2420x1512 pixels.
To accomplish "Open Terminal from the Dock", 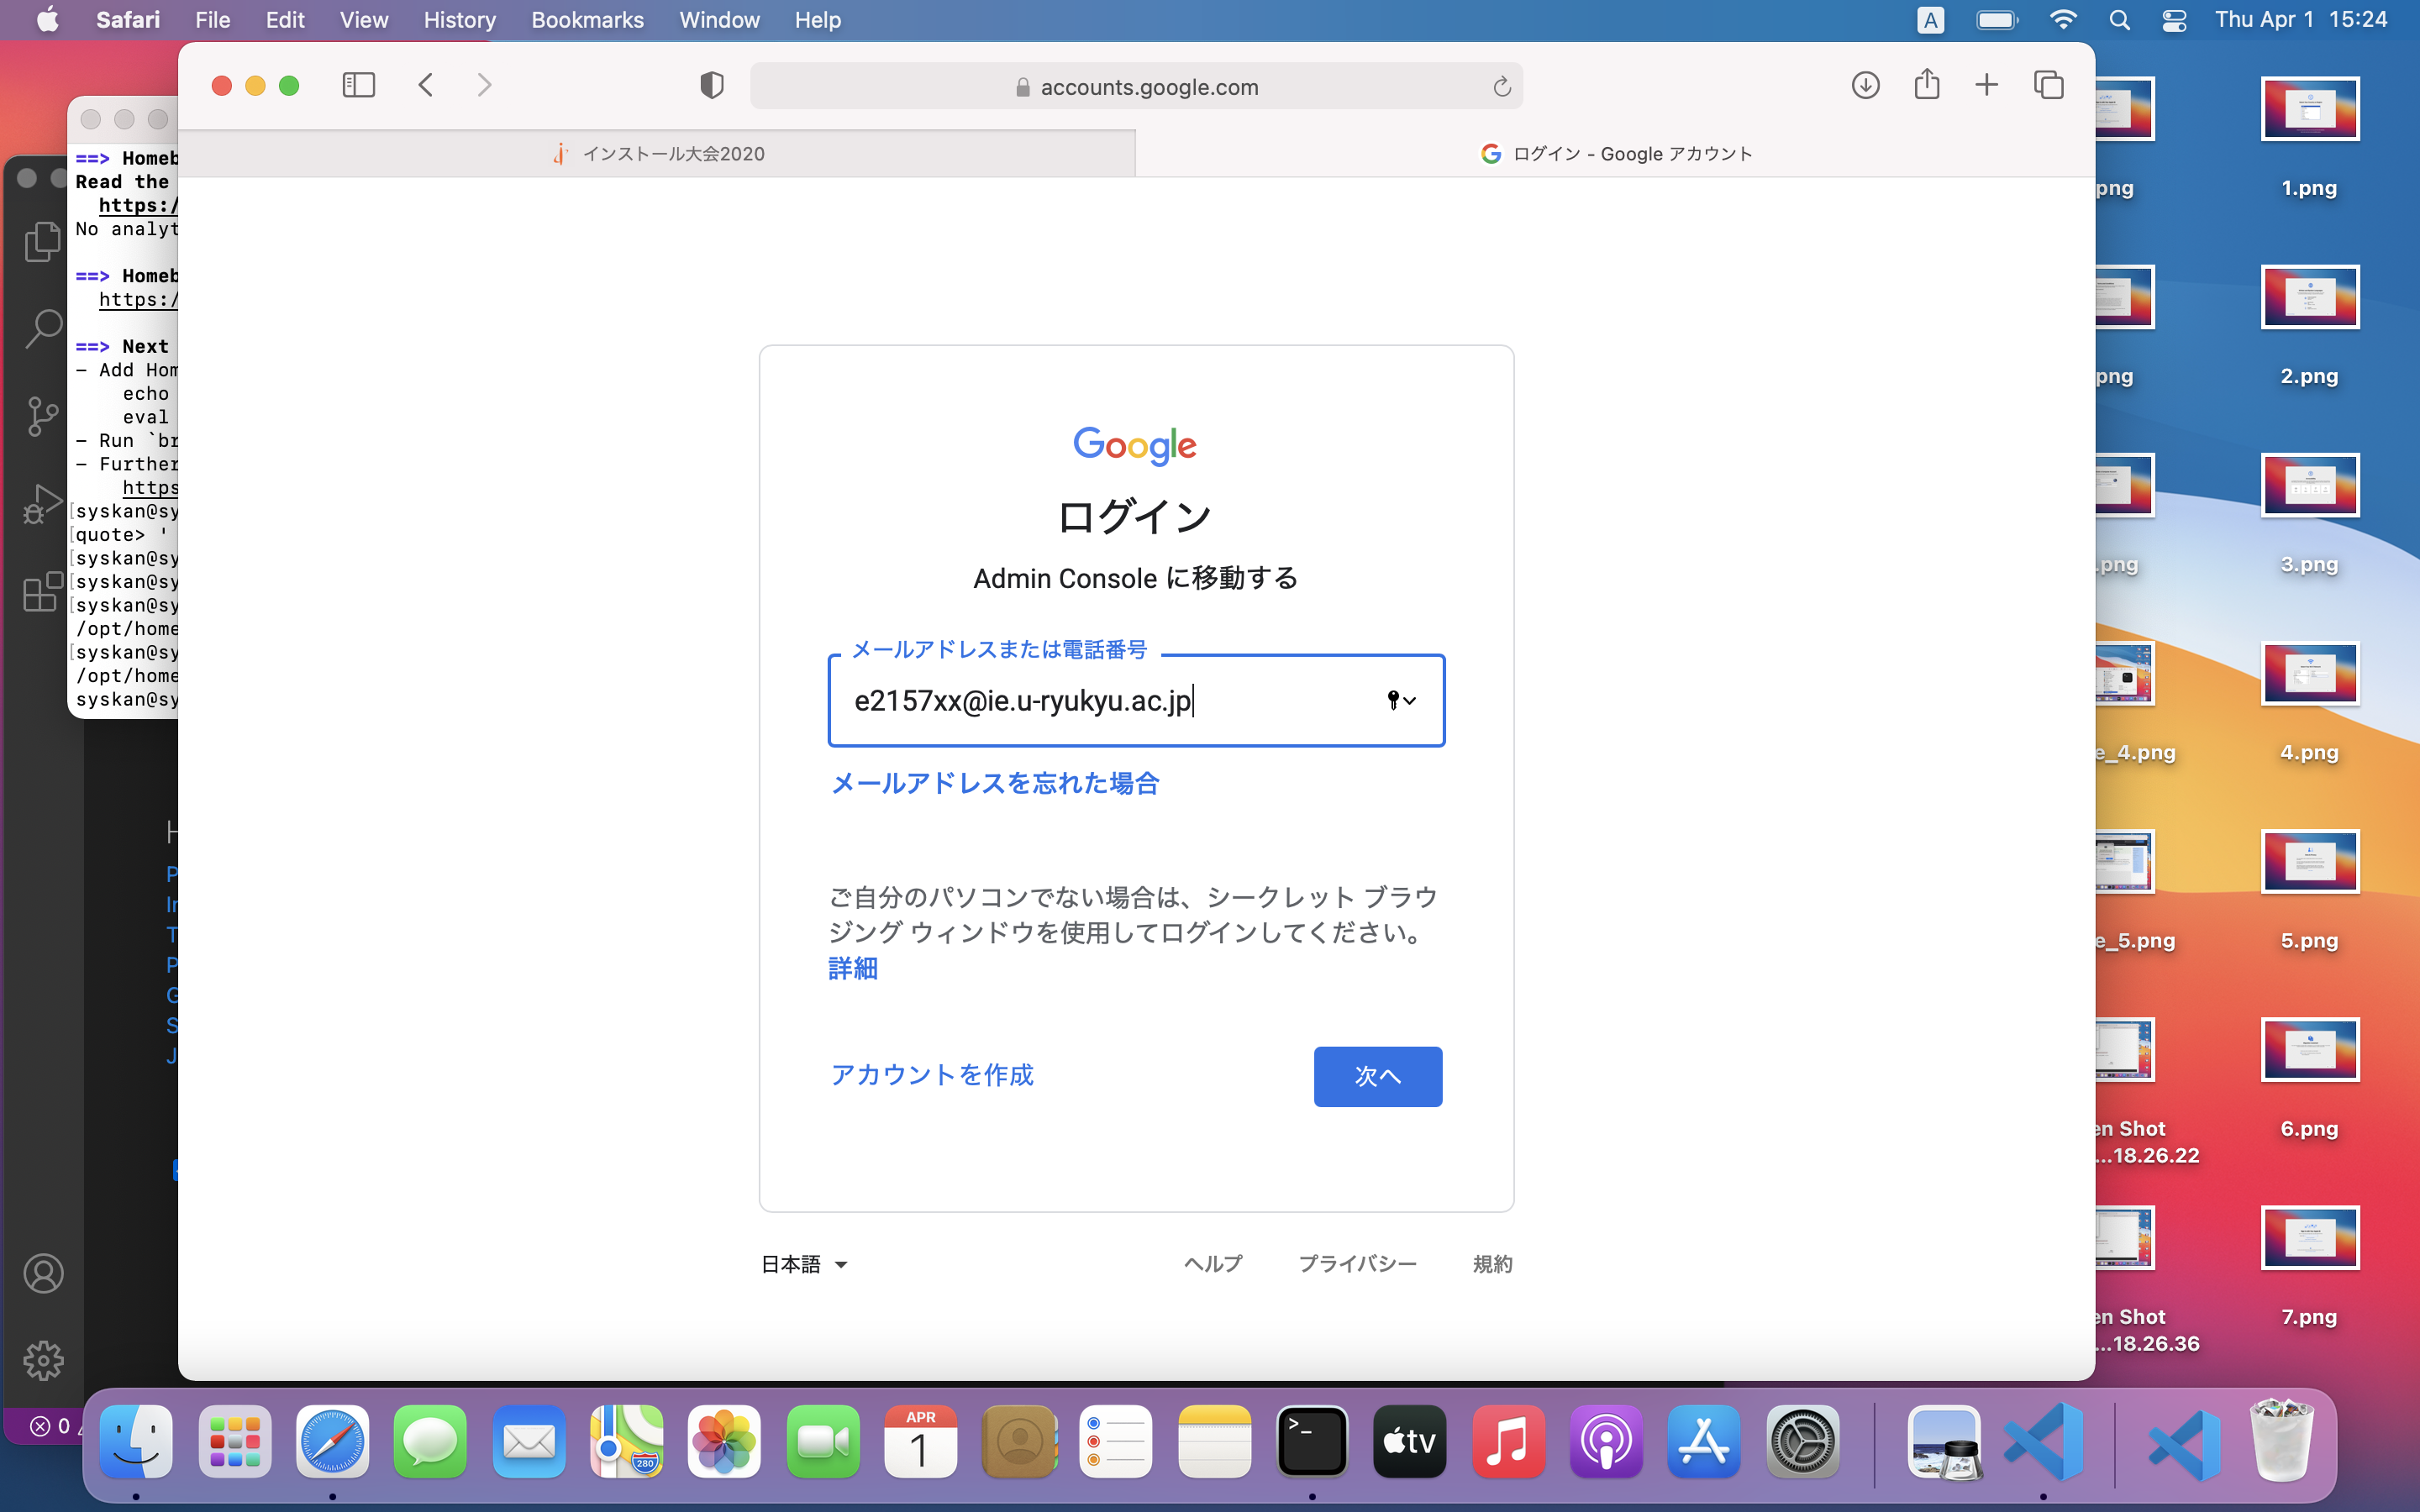I will pyautogui.click(x=1311, y=1441).
